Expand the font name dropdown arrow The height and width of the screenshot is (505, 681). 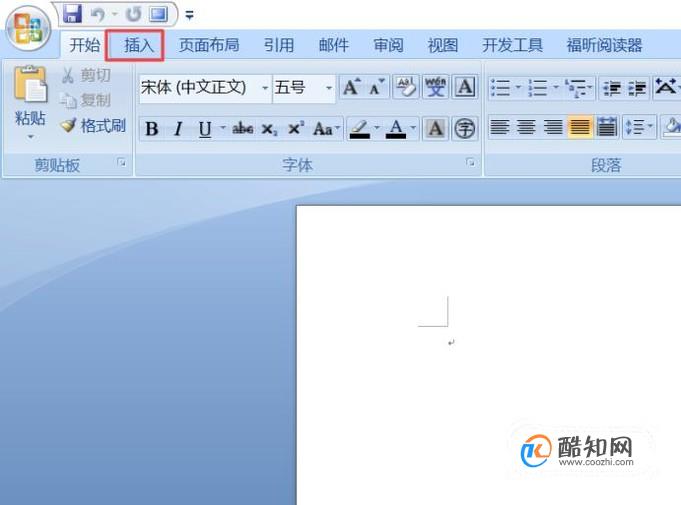point(265,88)
